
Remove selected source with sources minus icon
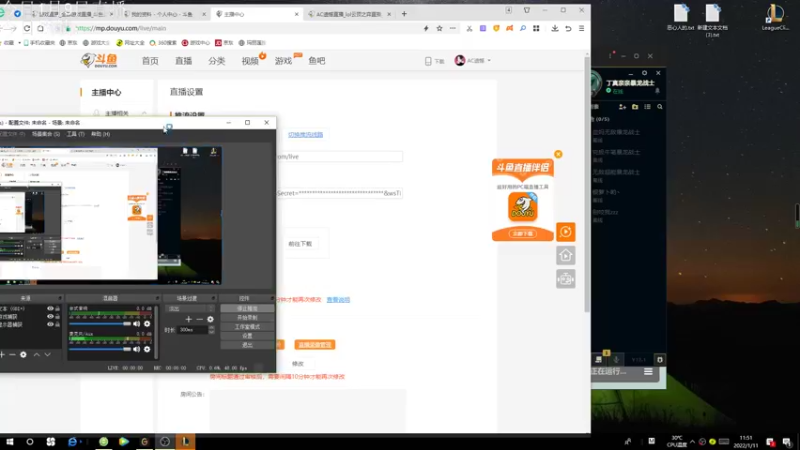pyautogui.click(x=12, y=355)
